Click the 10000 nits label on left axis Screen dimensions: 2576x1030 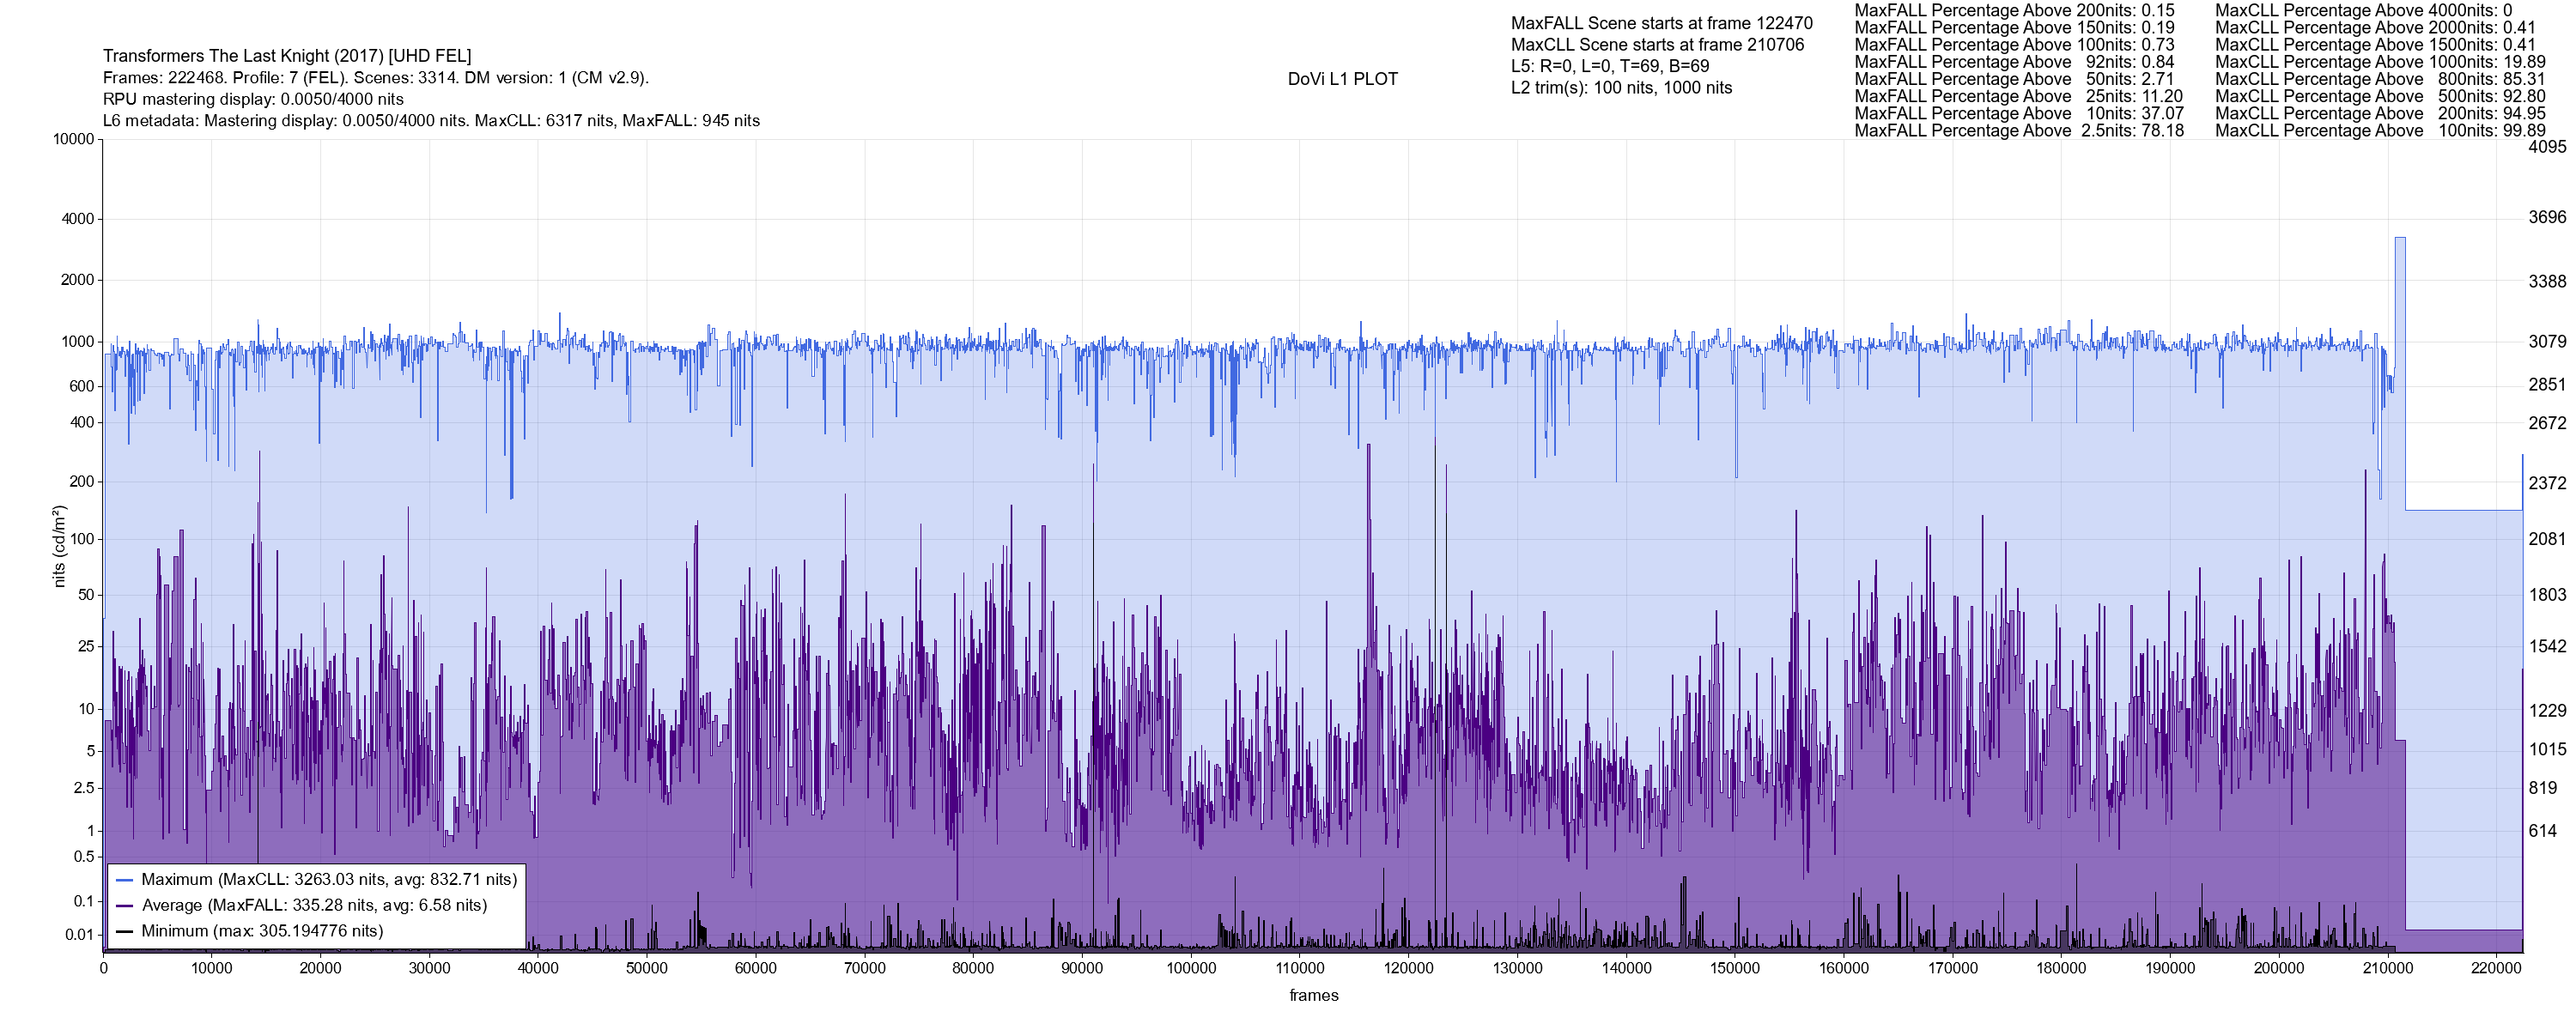73,139
